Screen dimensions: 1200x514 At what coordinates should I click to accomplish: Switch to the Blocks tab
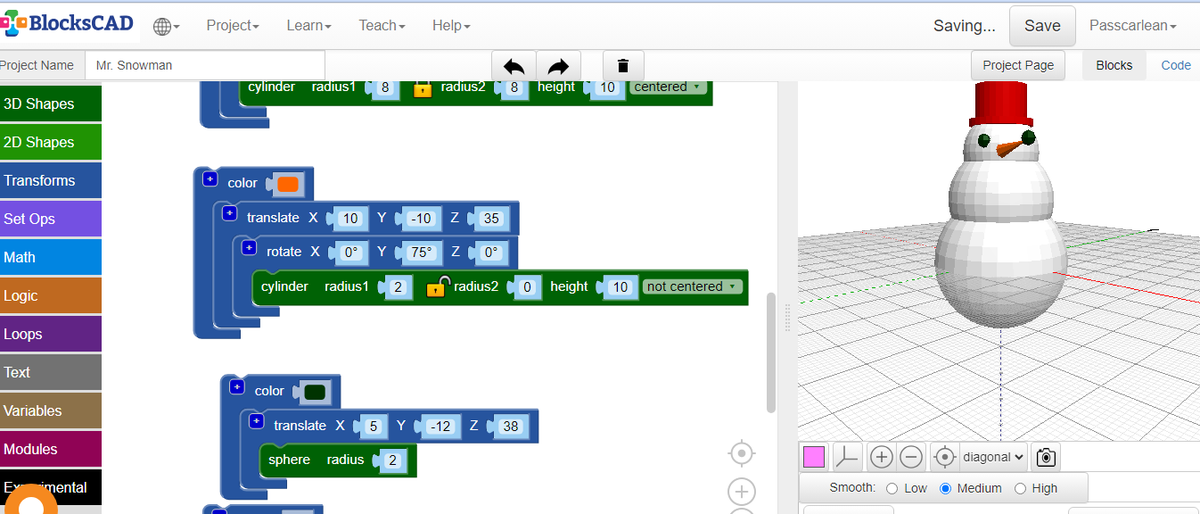[x=1114, y=65]
